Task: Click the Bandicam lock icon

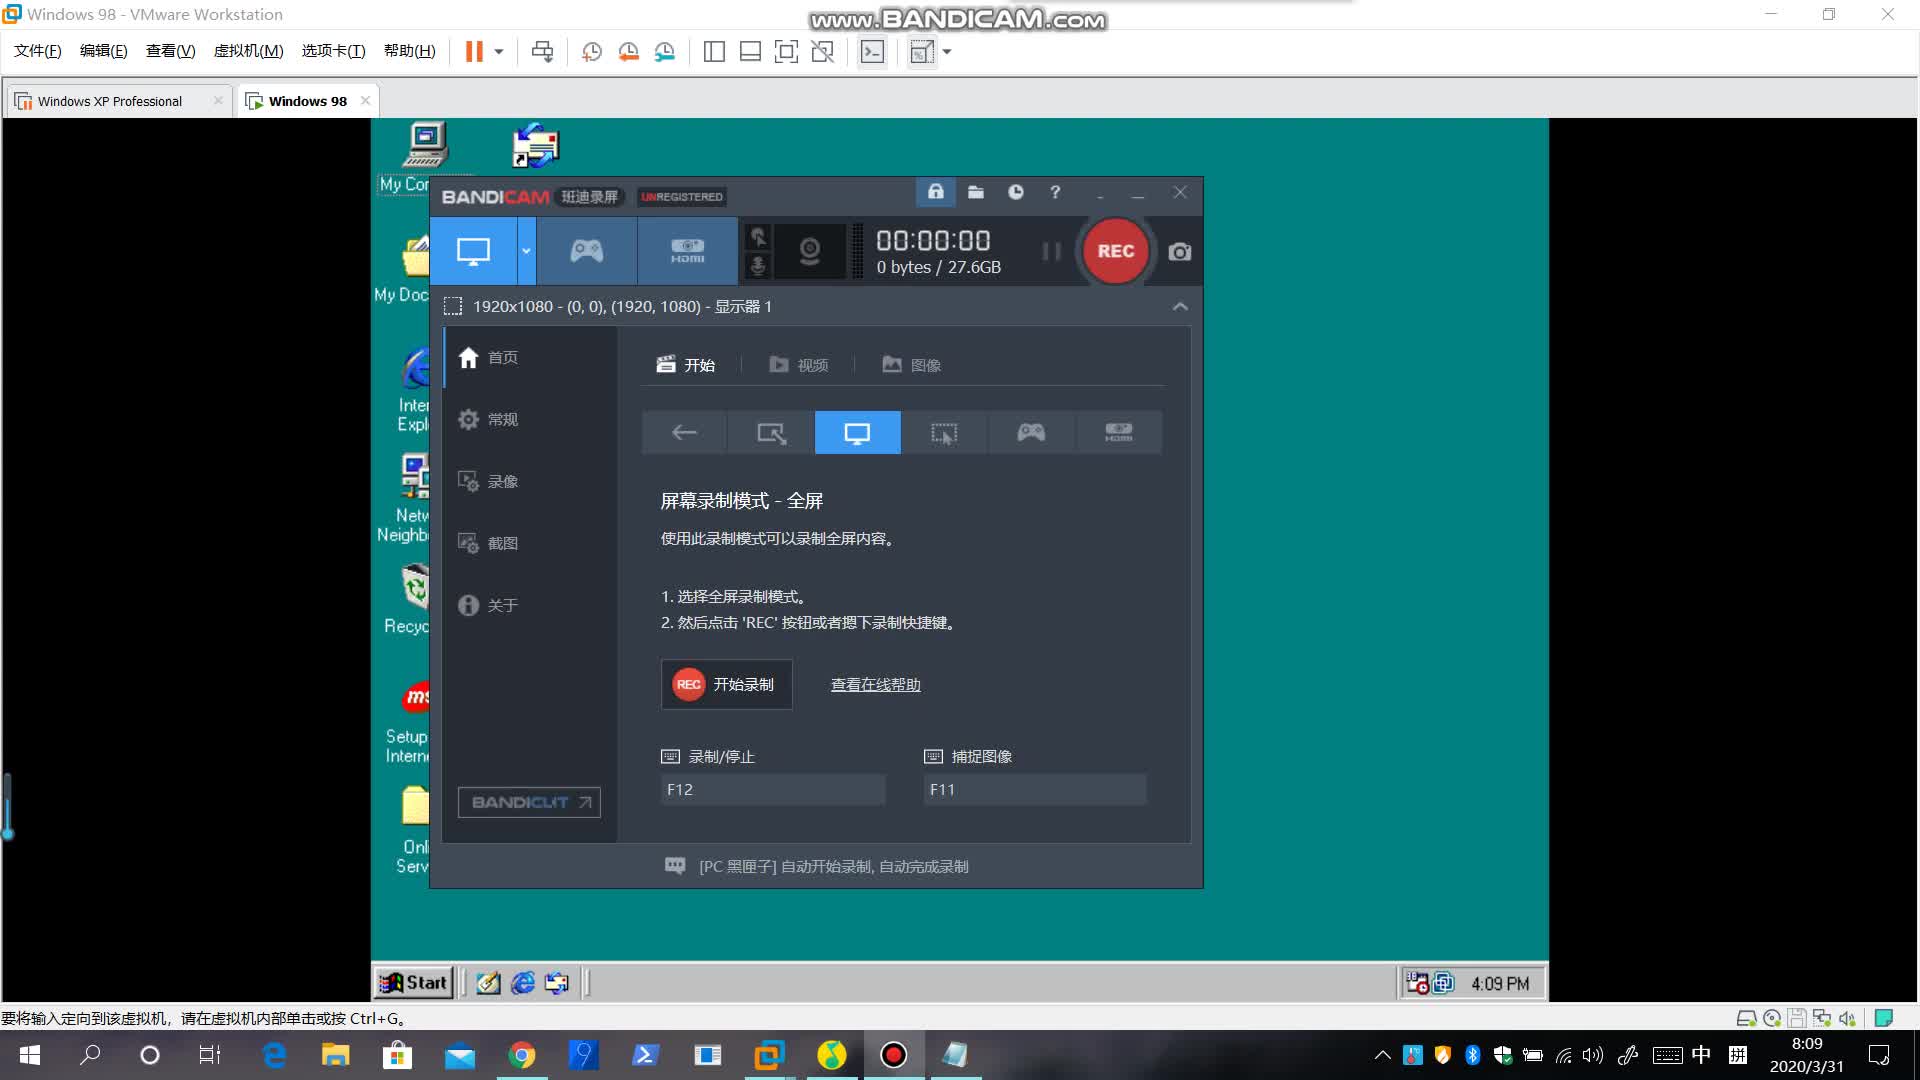Action: pos(935,192)
